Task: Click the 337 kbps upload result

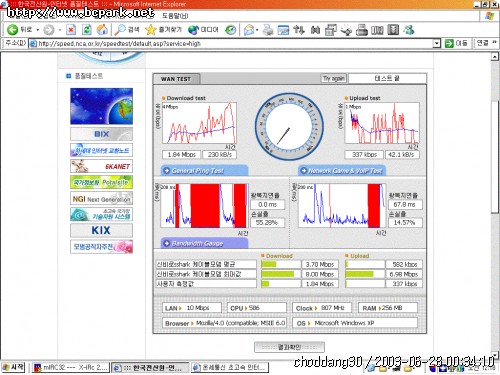Action: (364, 155)
